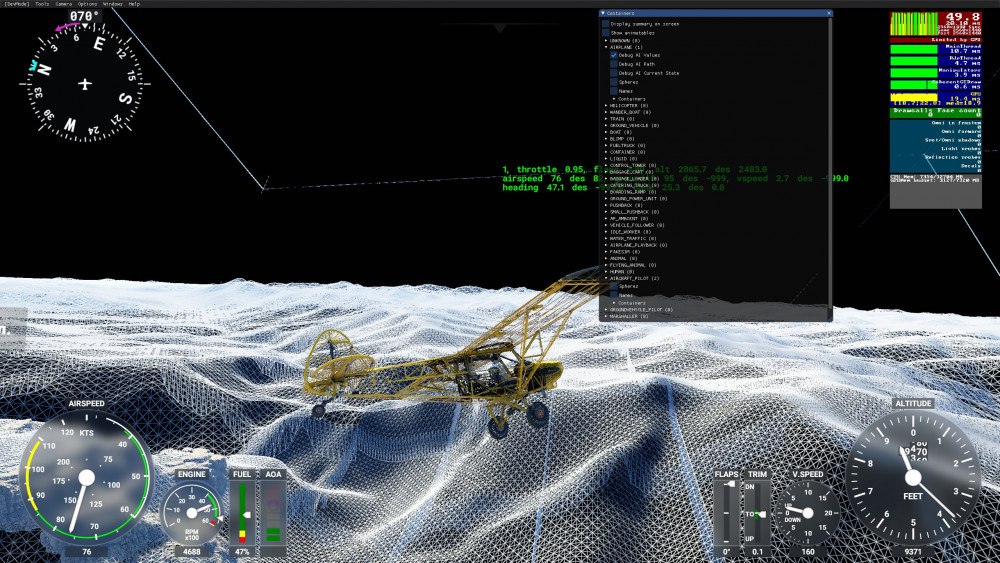Expand the HELICOPTER tree node
The width and height of the screenshot is (1000, 563).
point(606,105)
